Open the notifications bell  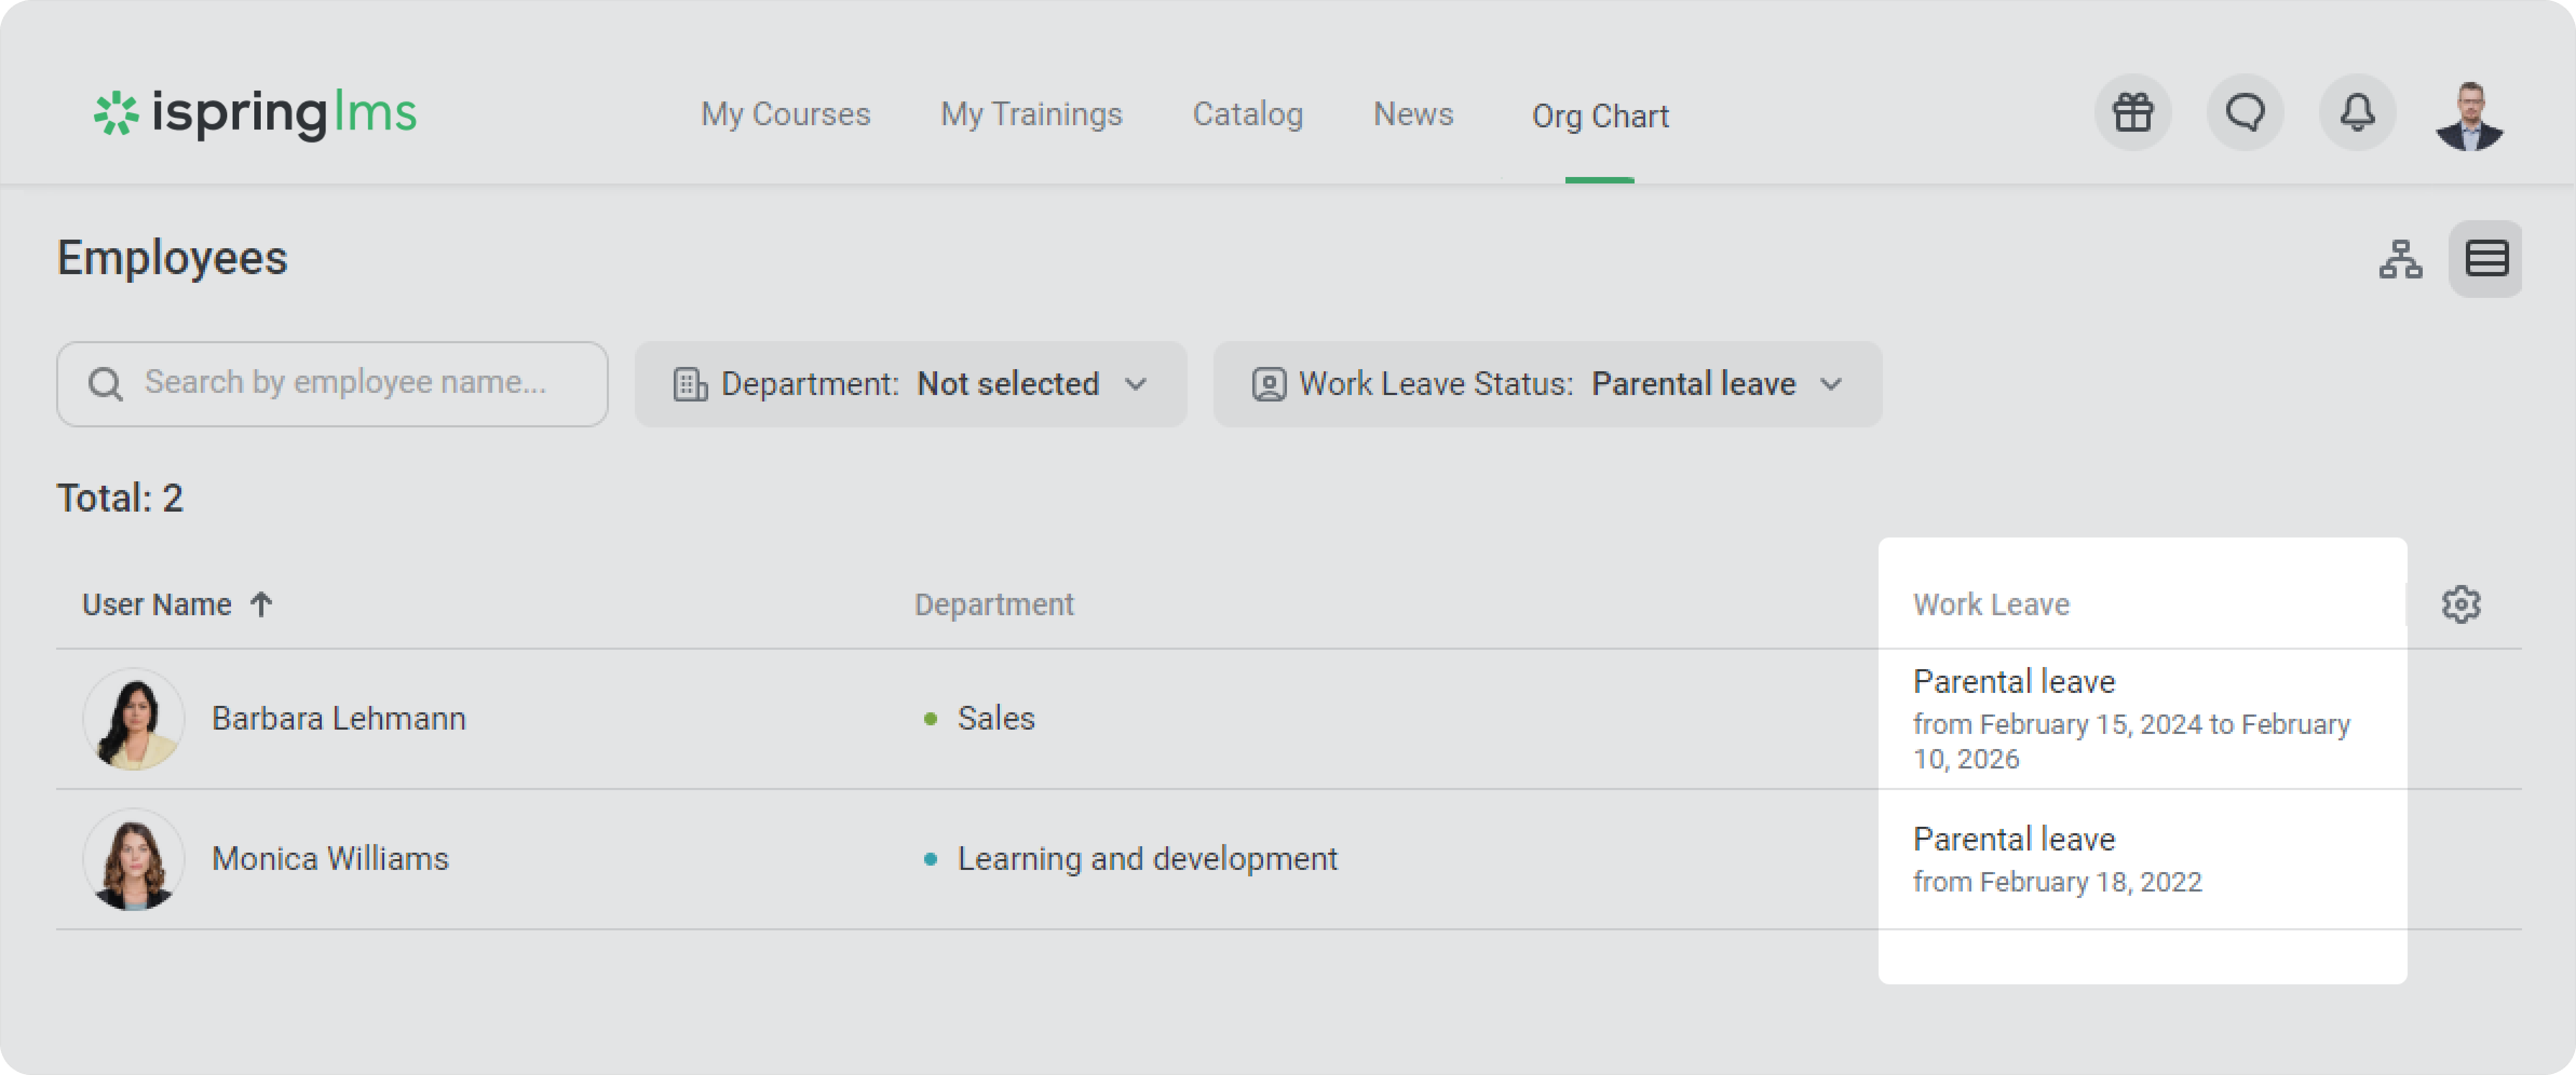(x=2357, y=113)
